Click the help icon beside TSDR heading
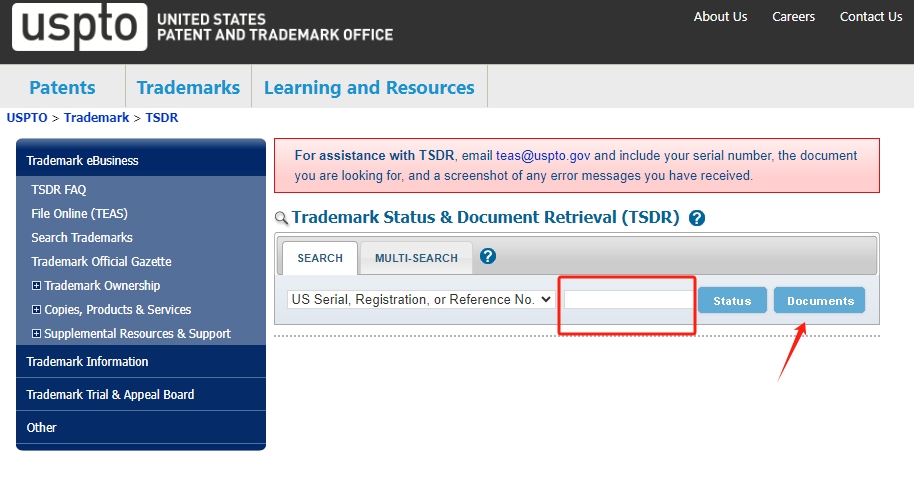Image resolution: width=914 pixels, height=477 pixels. (697, 218)
